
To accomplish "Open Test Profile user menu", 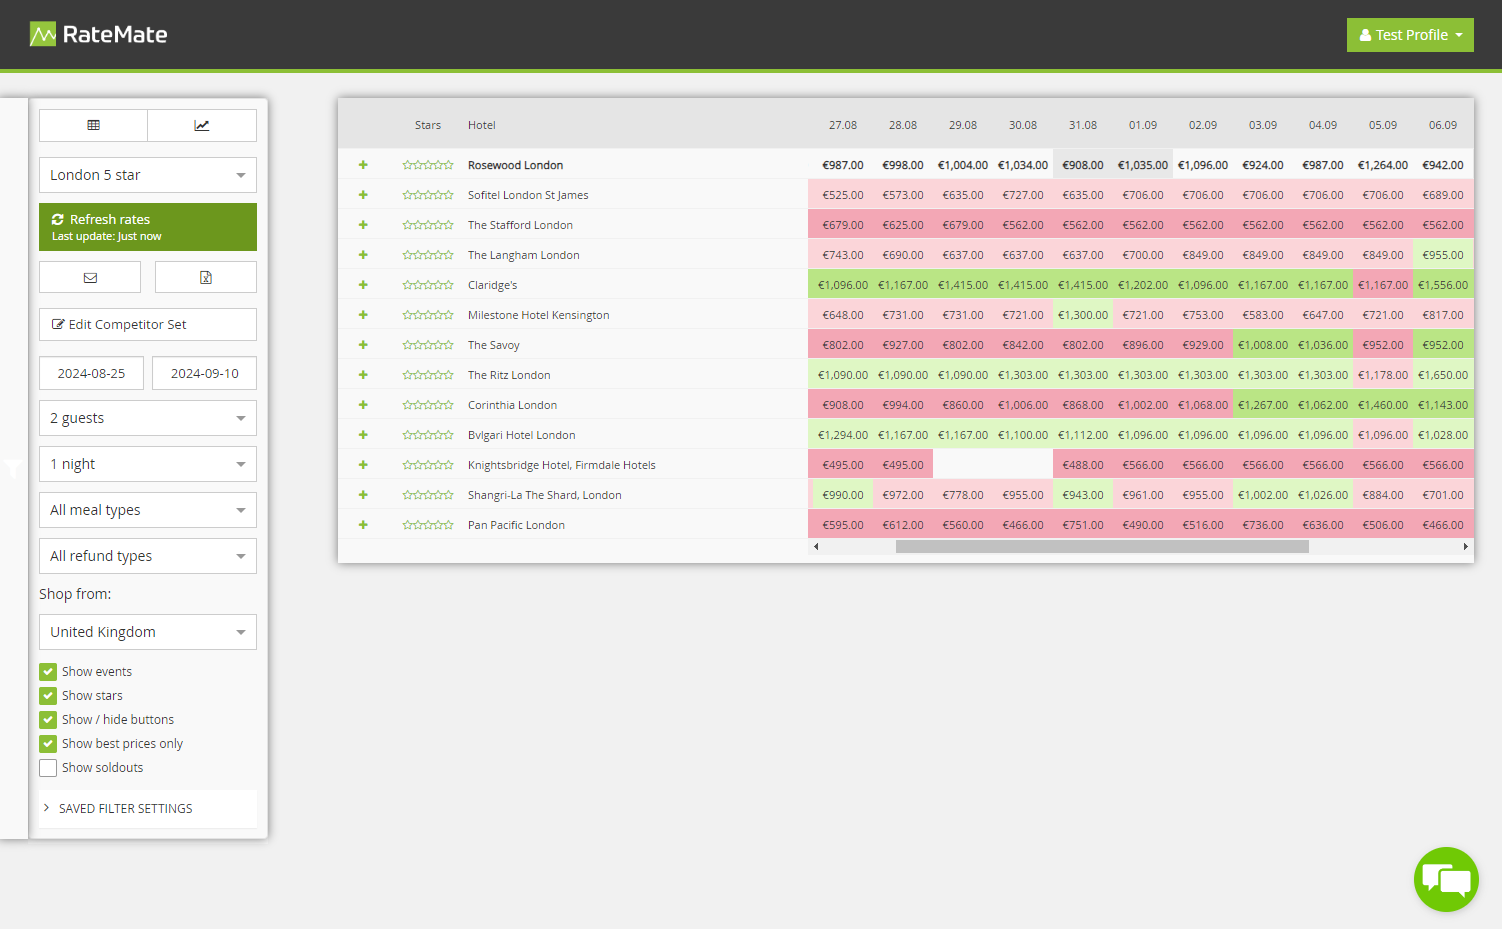I will click(x=1410, y=35).
